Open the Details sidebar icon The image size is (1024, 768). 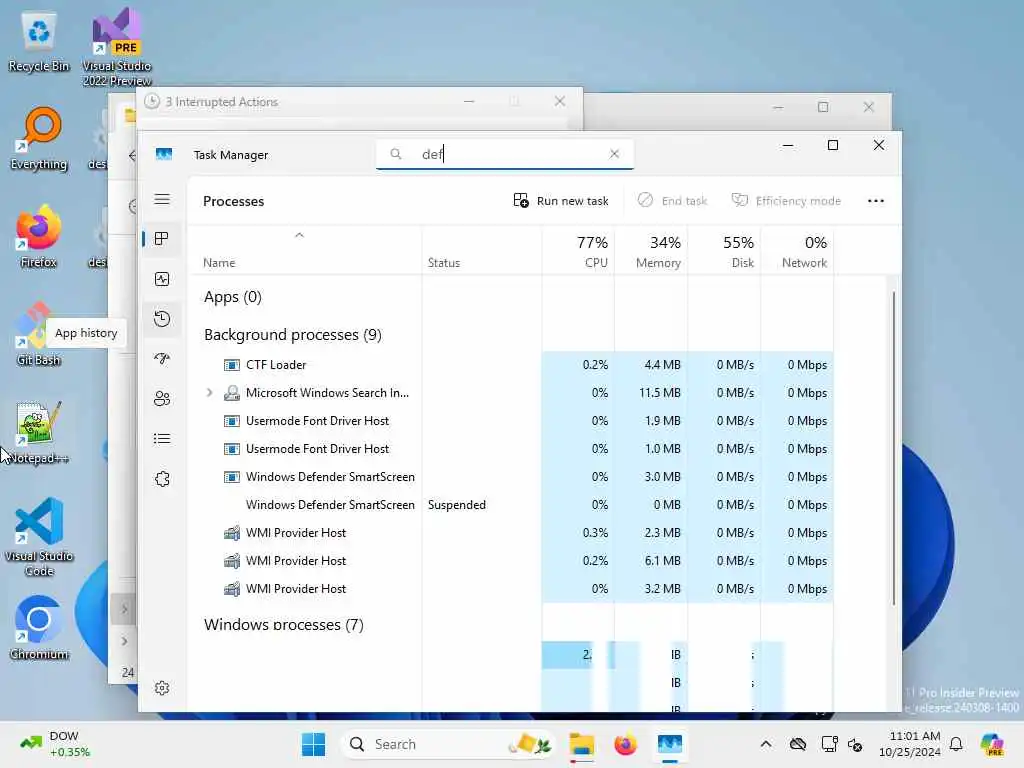click(x=162, y=439)
